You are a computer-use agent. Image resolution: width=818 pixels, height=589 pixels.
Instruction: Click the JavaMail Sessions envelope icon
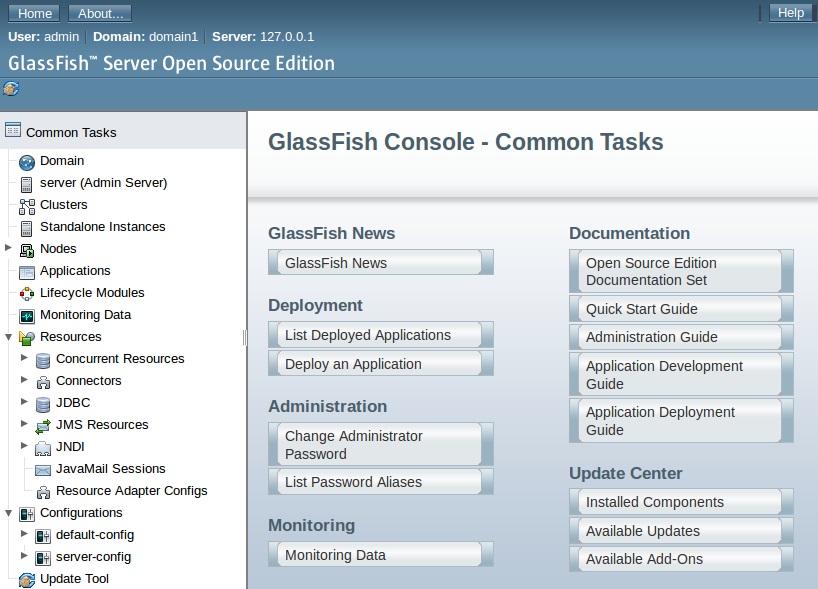pyautogui.click(x=43, y=470)
